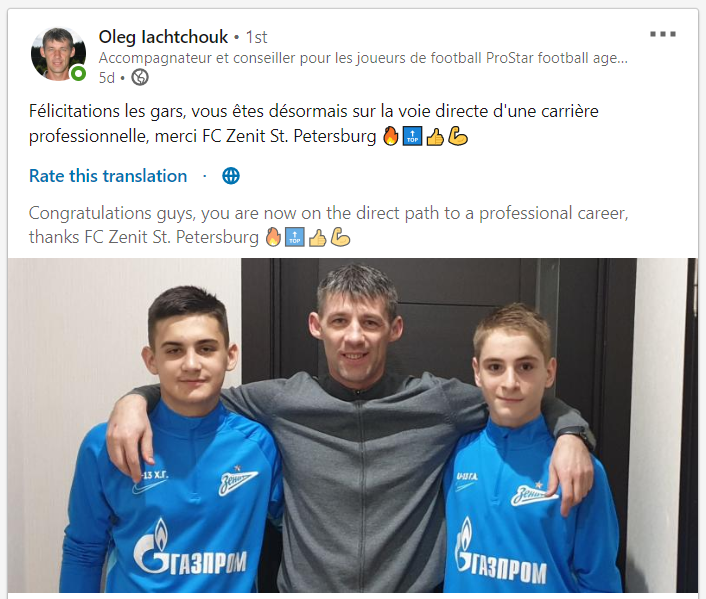
Task: Click the flexed biceps emoji in original post
Action: (457, 136)
